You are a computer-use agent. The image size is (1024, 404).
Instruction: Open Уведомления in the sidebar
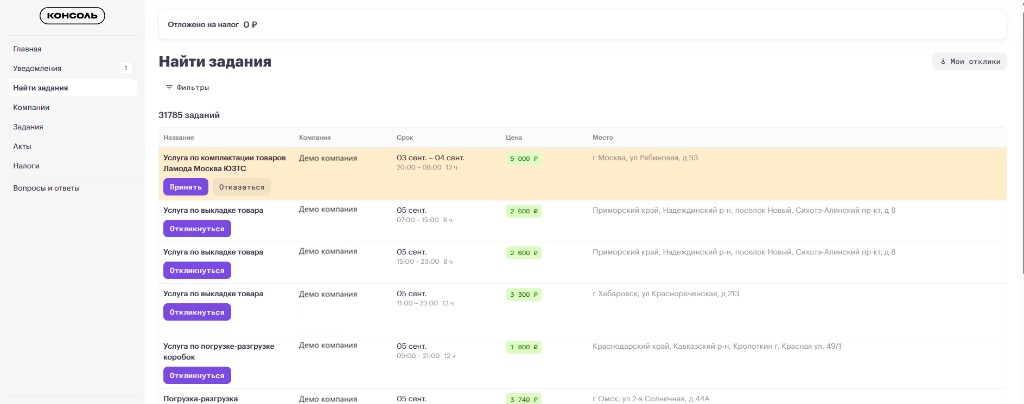tap(37, 69)
